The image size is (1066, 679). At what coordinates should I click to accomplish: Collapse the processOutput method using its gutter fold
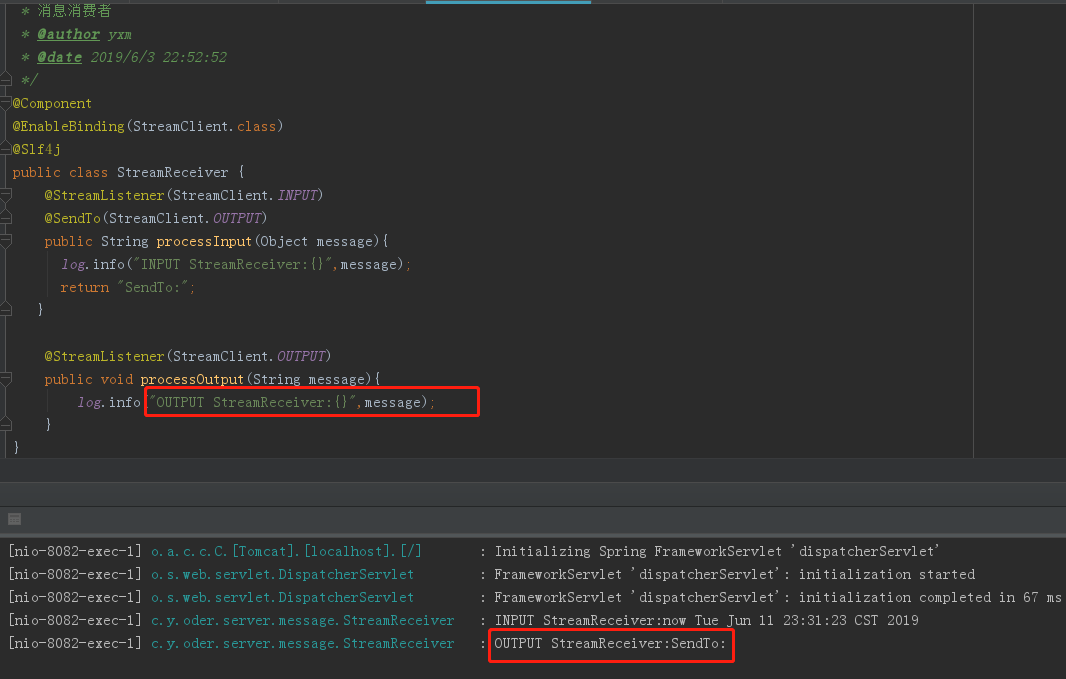coord(6,379)
